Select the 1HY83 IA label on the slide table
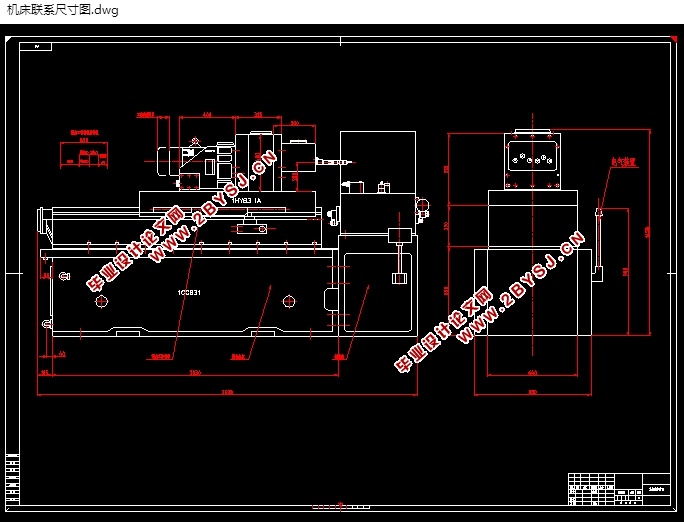The width and height of the screenshot is (684, 522). click(246, 201)
